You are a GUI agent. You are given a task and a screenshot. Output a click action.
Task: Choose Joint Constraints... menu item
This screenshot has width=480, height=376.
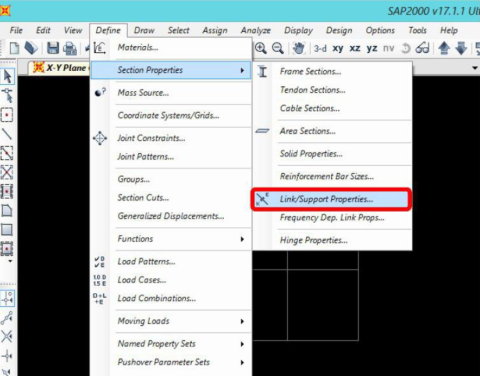coord(171,138)
